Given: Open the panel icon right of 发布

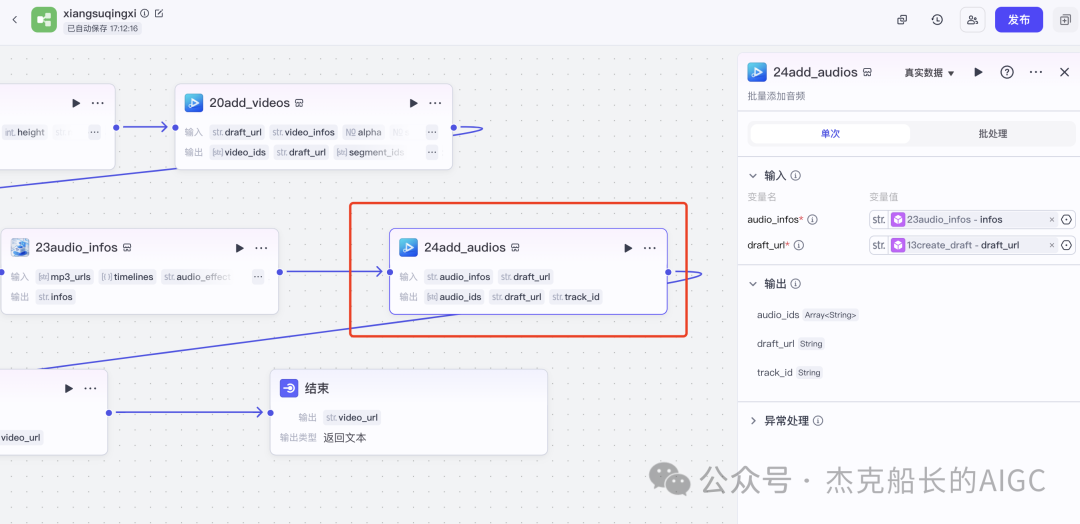Looking at the screenshot, I should (1065, 20).
